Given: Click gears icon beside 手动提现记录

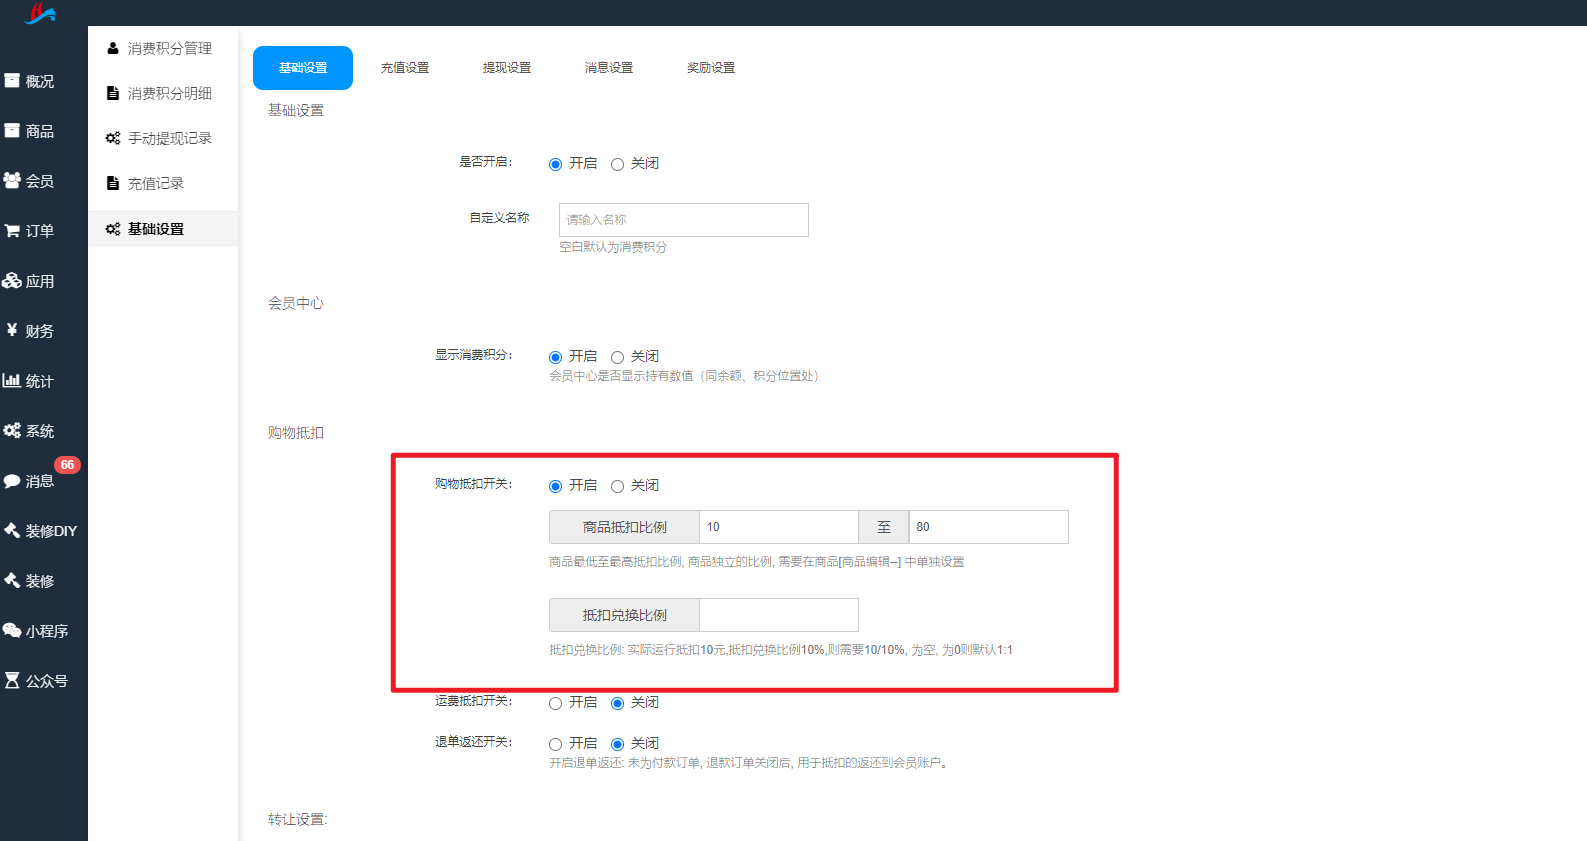Looking at the screenshot, I should point(113,138).
